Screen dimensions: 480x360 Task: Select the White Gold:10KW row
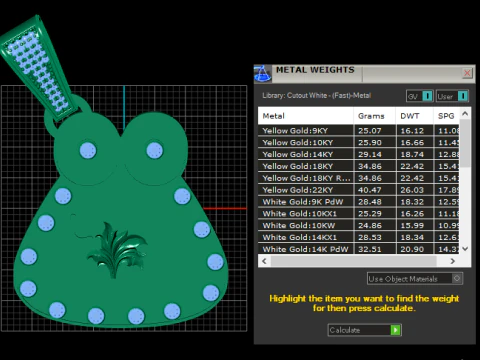359,225
